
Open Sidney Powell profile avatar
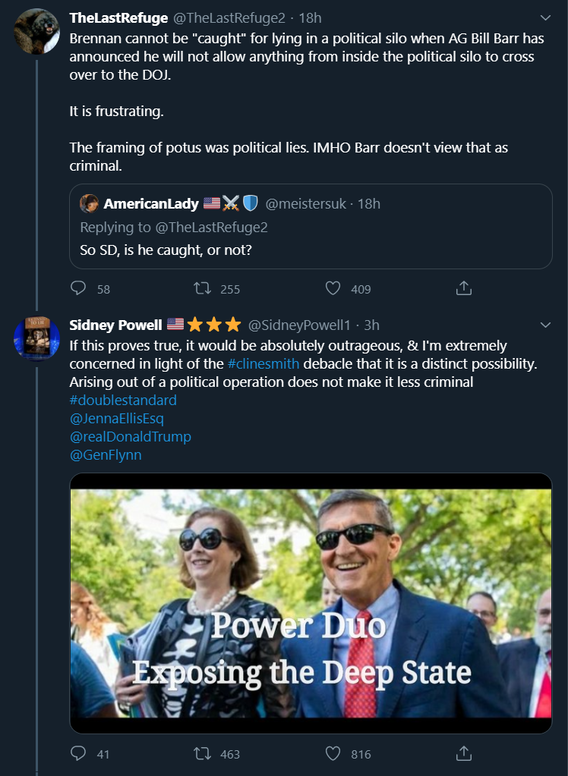pos(37,339)
